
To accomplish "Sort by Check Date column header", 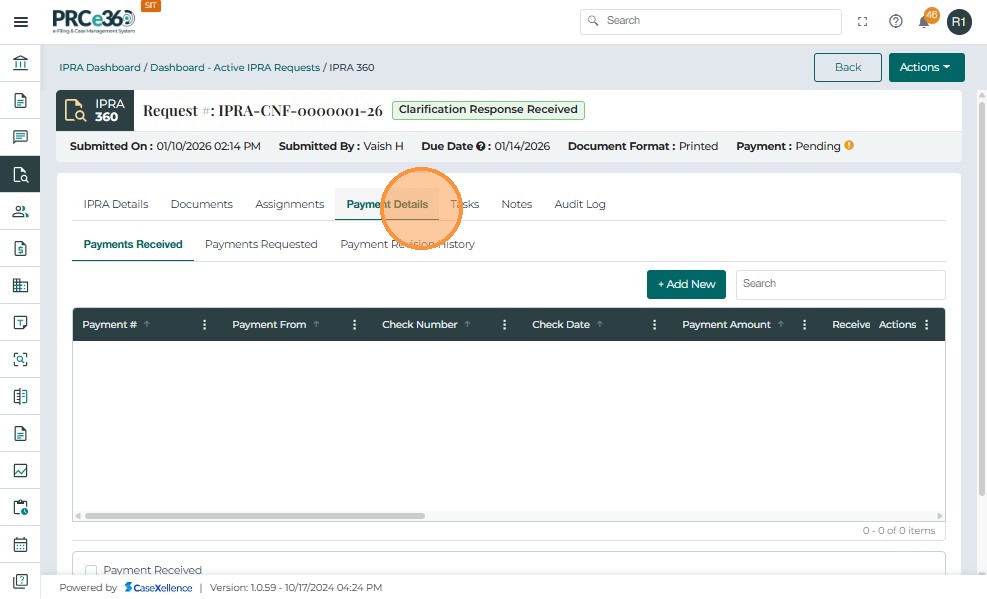I will (561, 325).
